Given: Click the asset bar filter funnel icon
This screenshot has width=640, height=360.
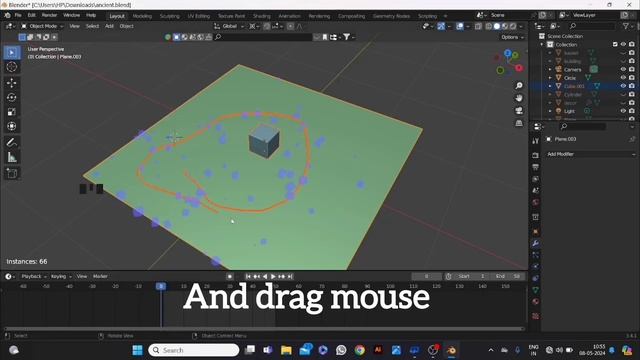Looking at the screenshot, I should [347, 37].
